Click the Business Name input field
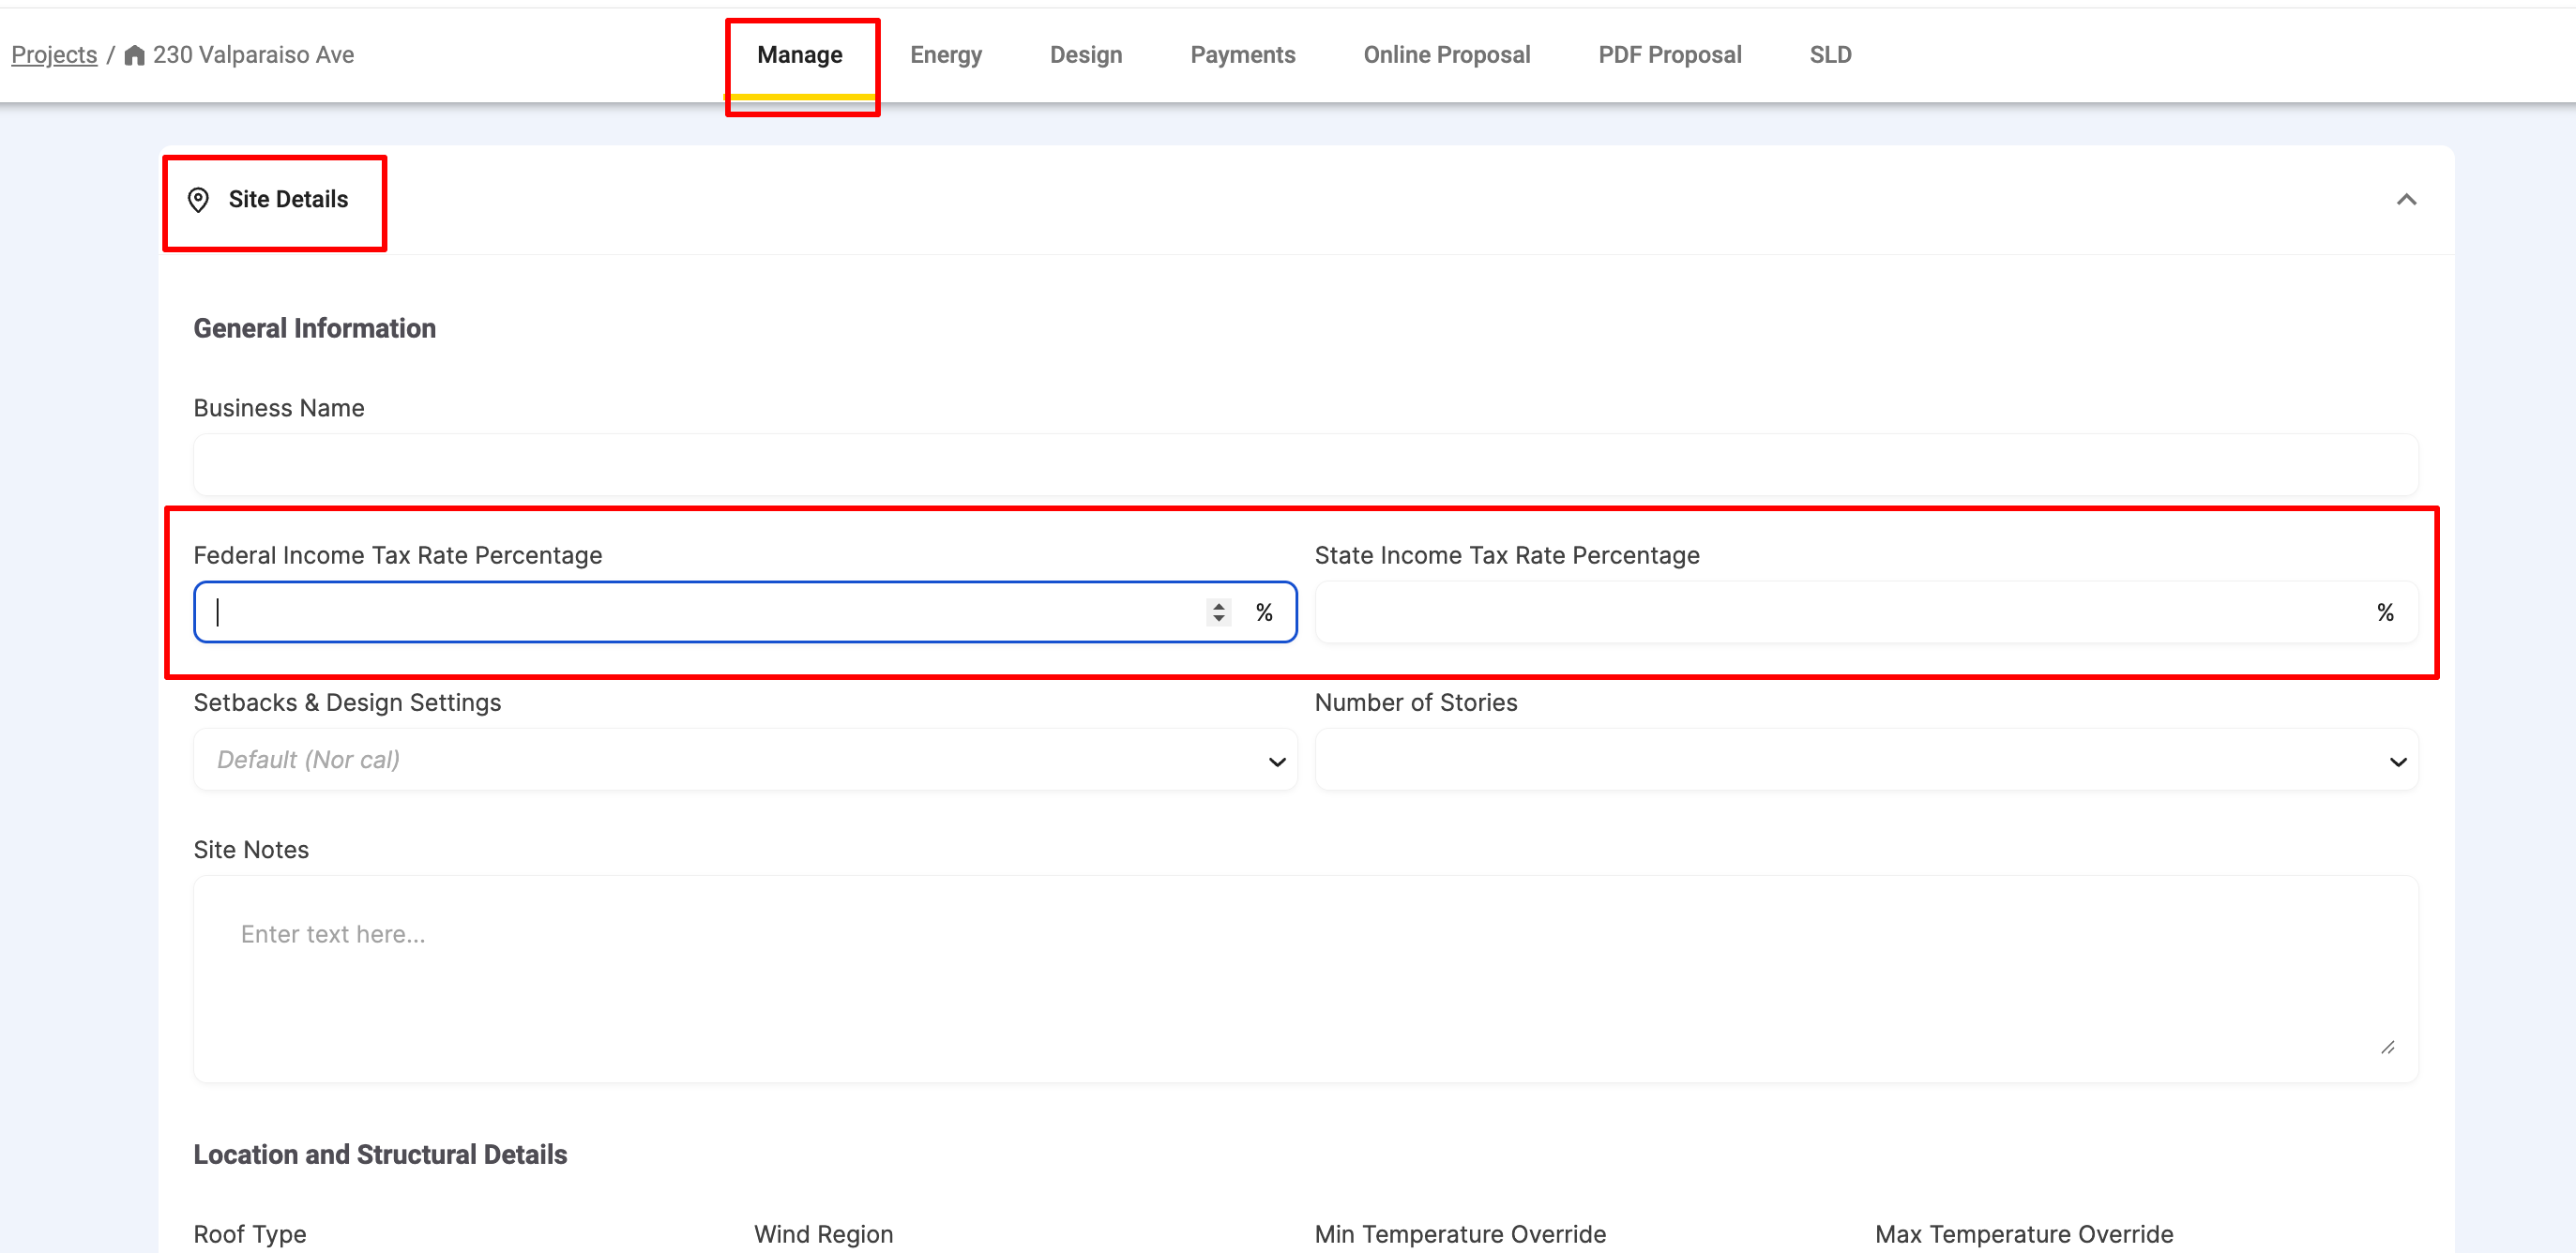Viewport: 2576px width, 1253px height. (1305, 465)
